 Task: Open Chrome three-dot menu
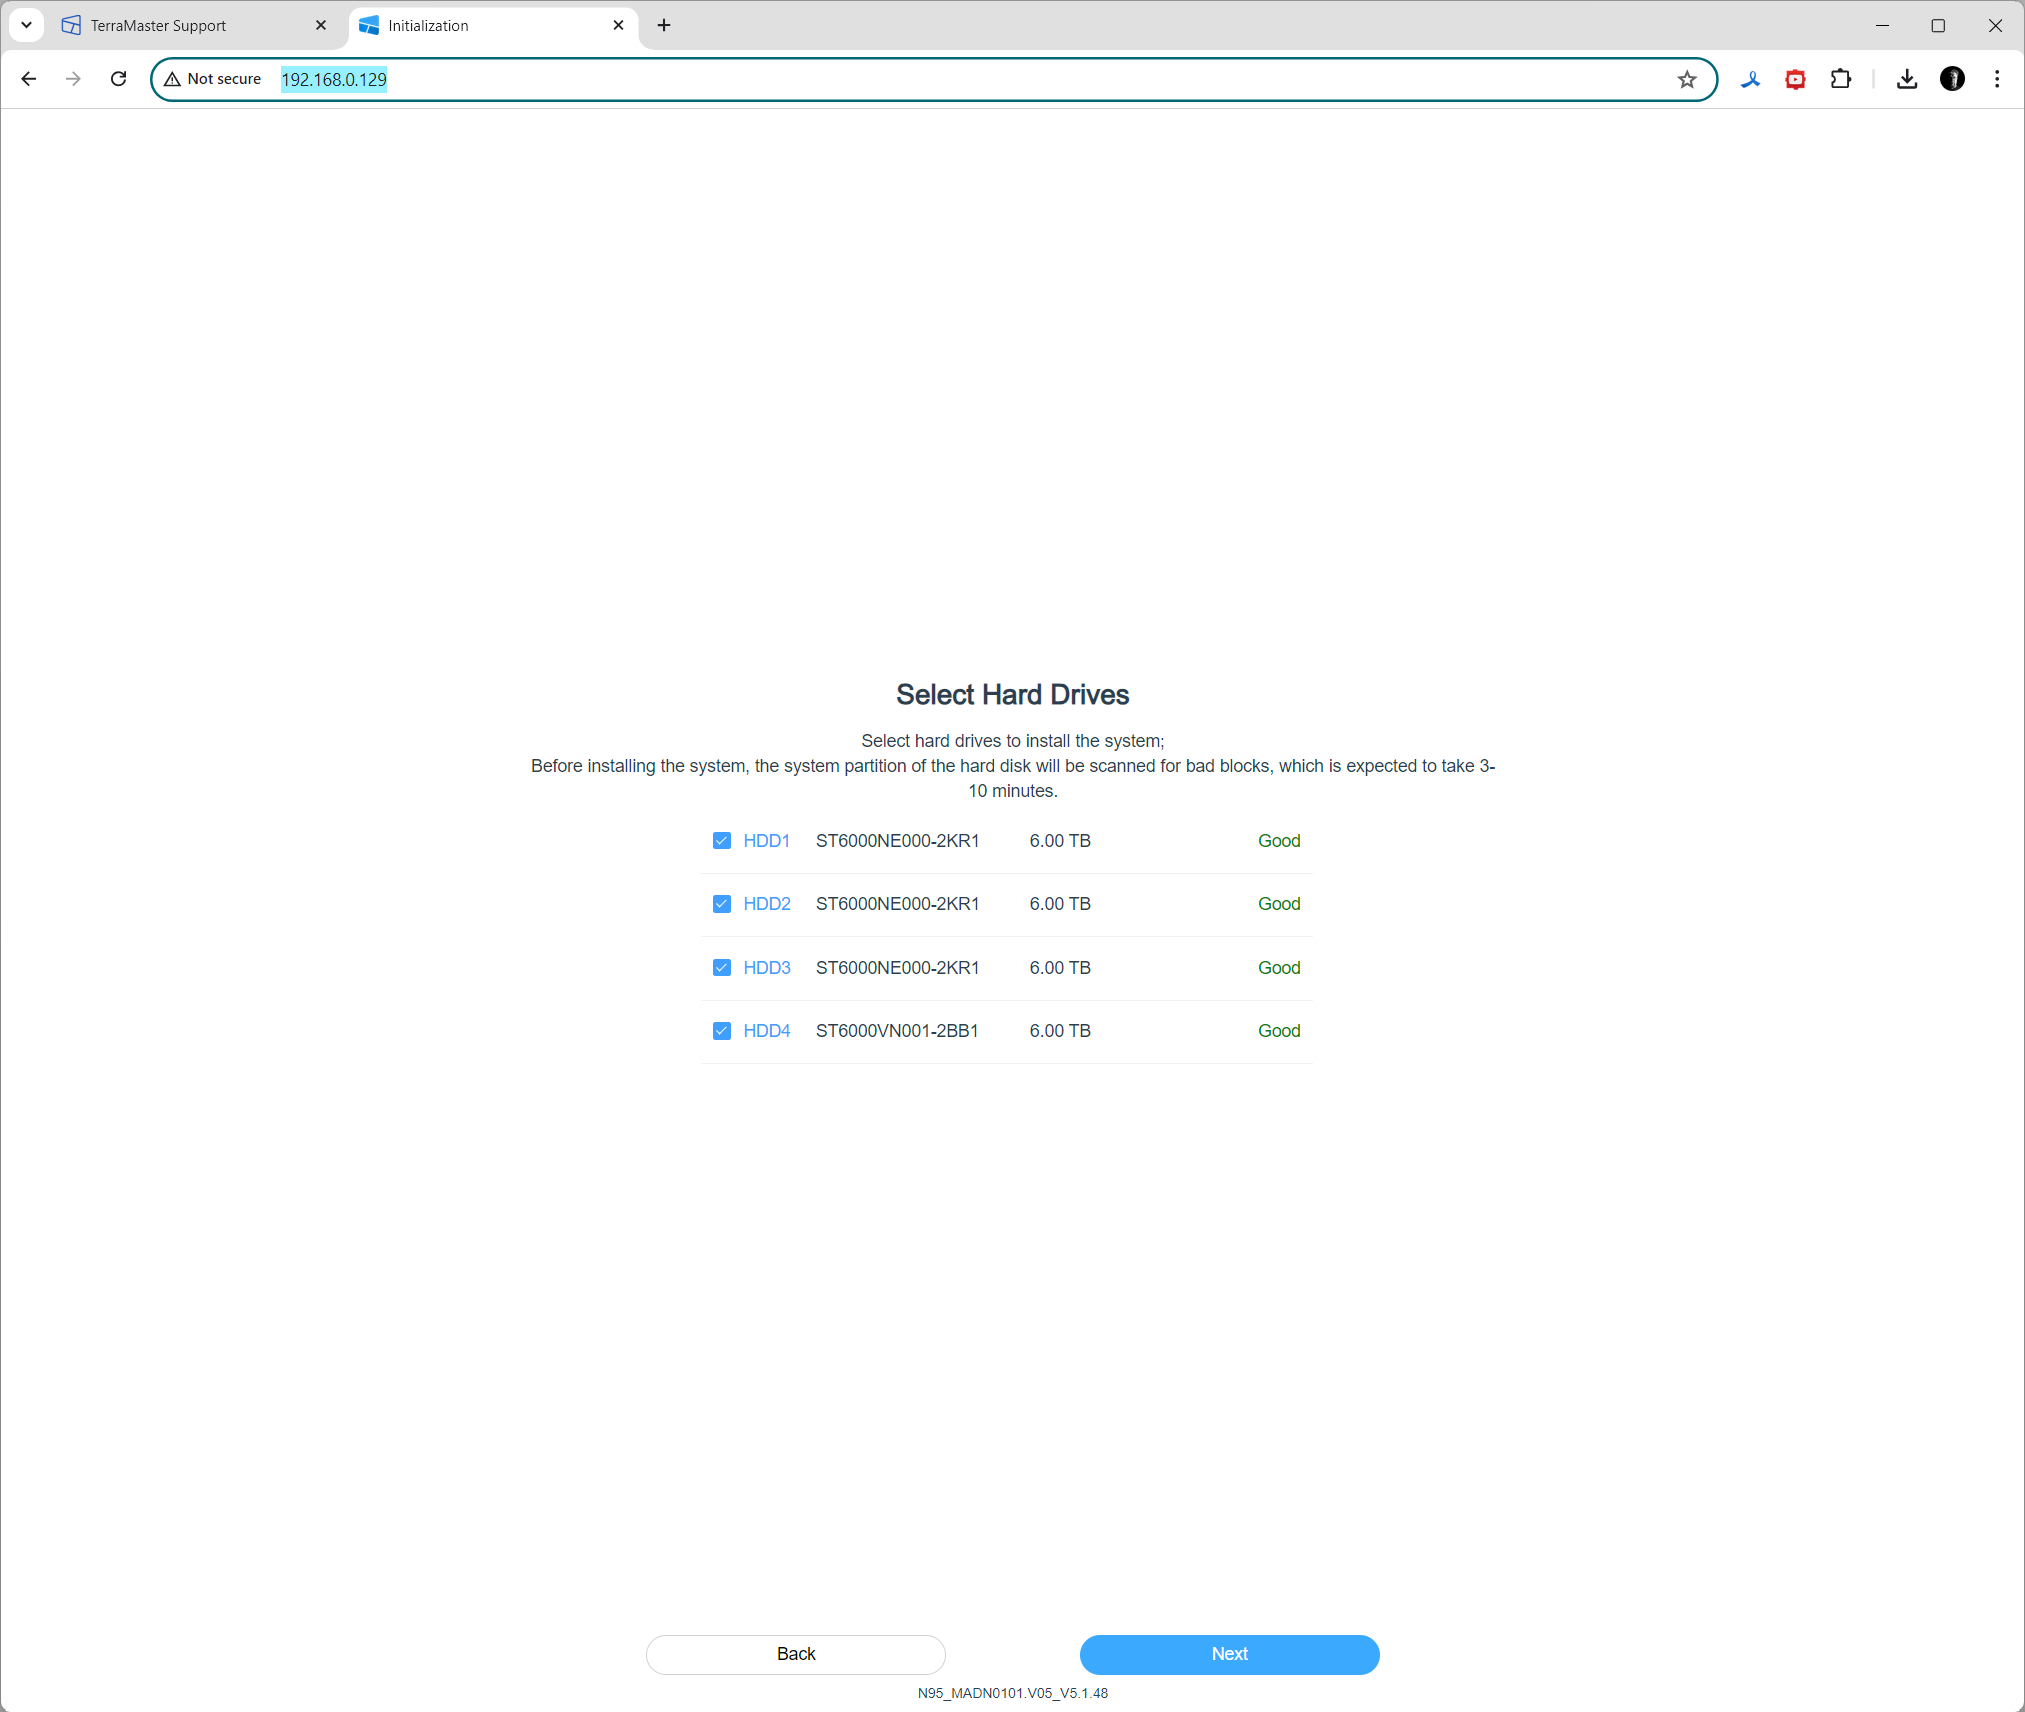click(1997, 79)
